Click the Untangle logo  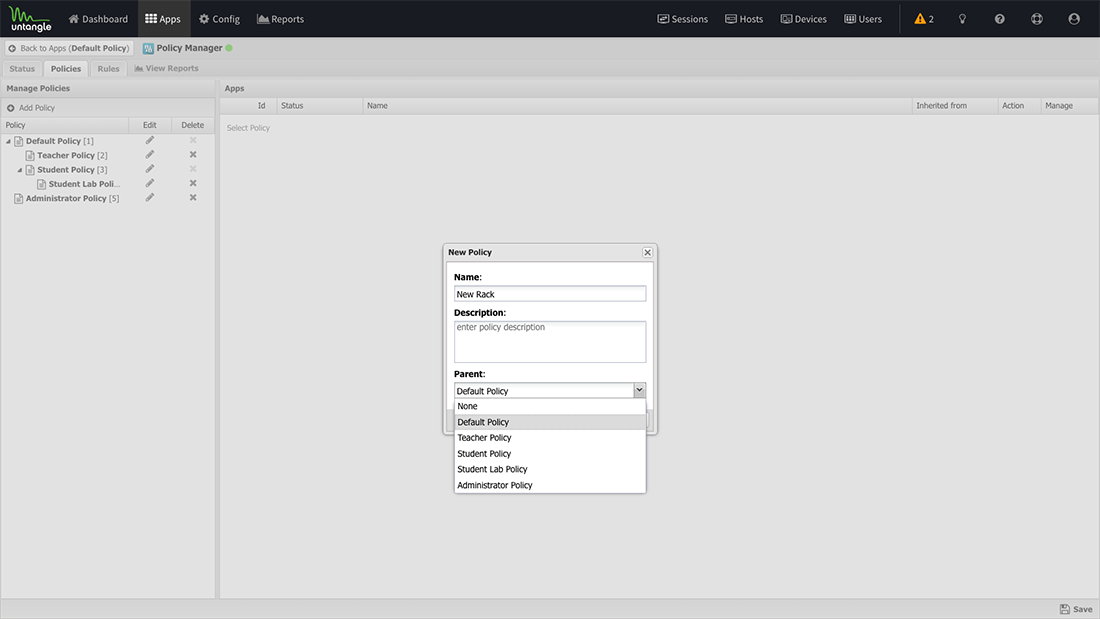point(31,19)
